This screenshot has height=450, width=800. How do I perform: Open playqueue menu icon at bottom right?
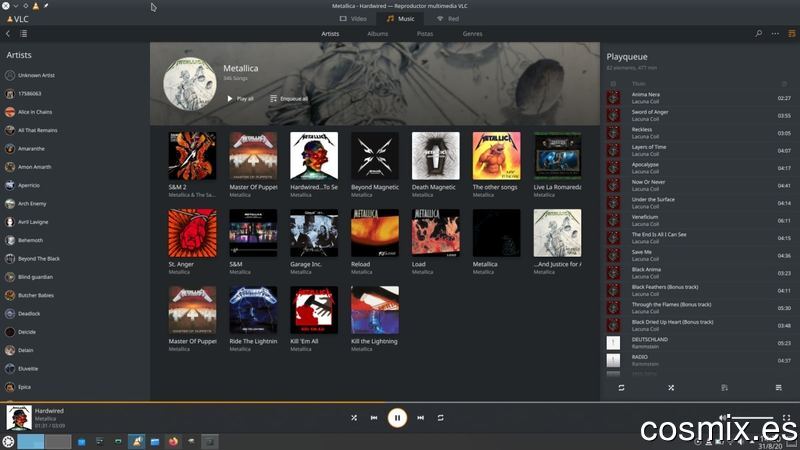pos(779,388)
